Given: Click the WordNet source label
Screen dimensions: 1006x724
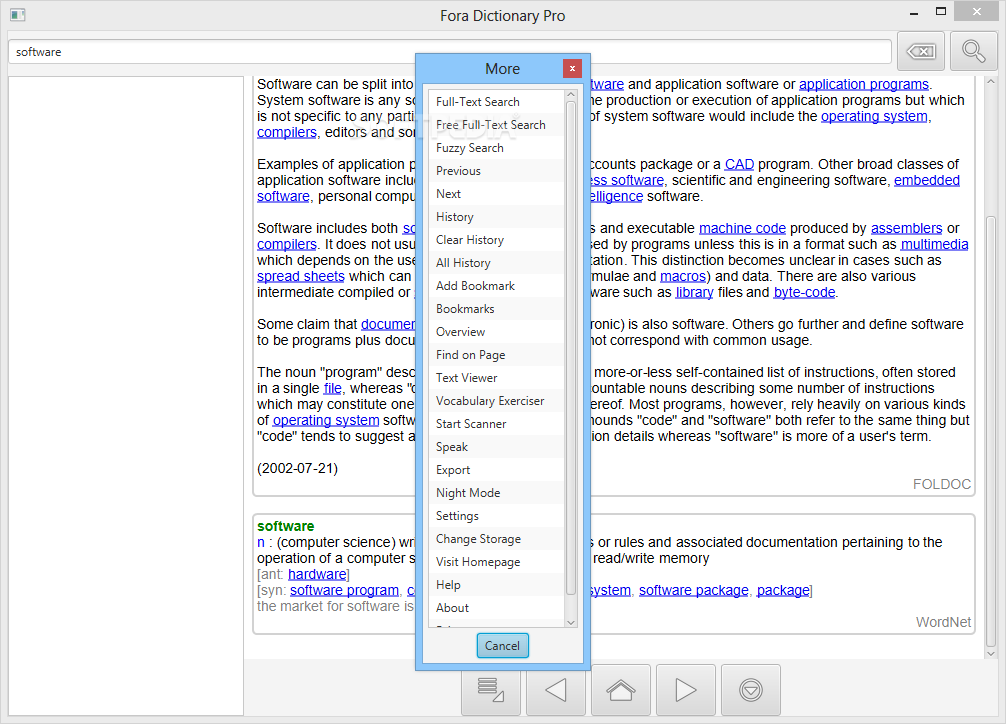Looking at the screenshot, I should [x=943, y=622].
